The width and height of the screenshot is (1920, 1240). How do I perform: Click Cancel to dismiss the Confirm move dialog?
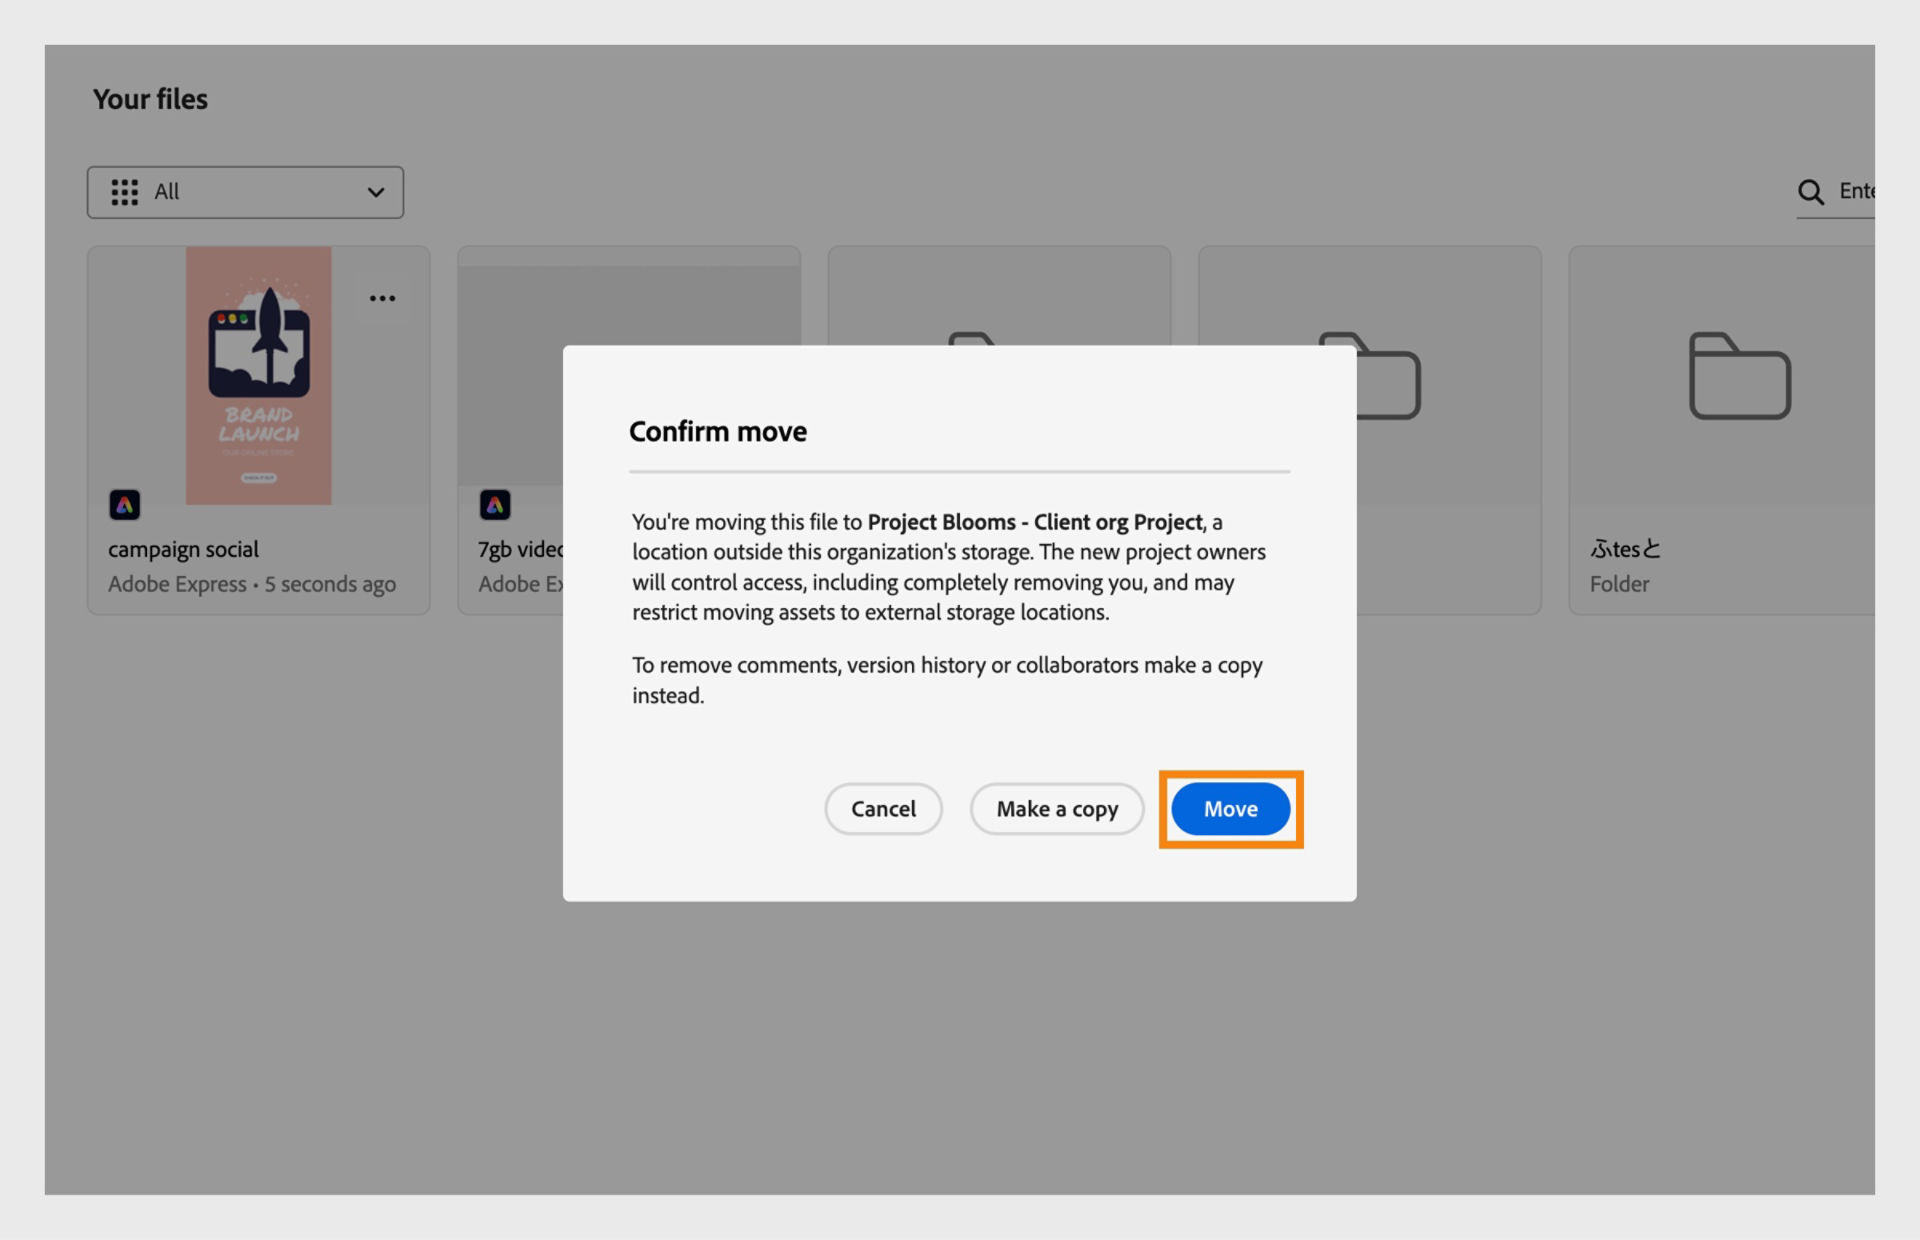point(883,809)
